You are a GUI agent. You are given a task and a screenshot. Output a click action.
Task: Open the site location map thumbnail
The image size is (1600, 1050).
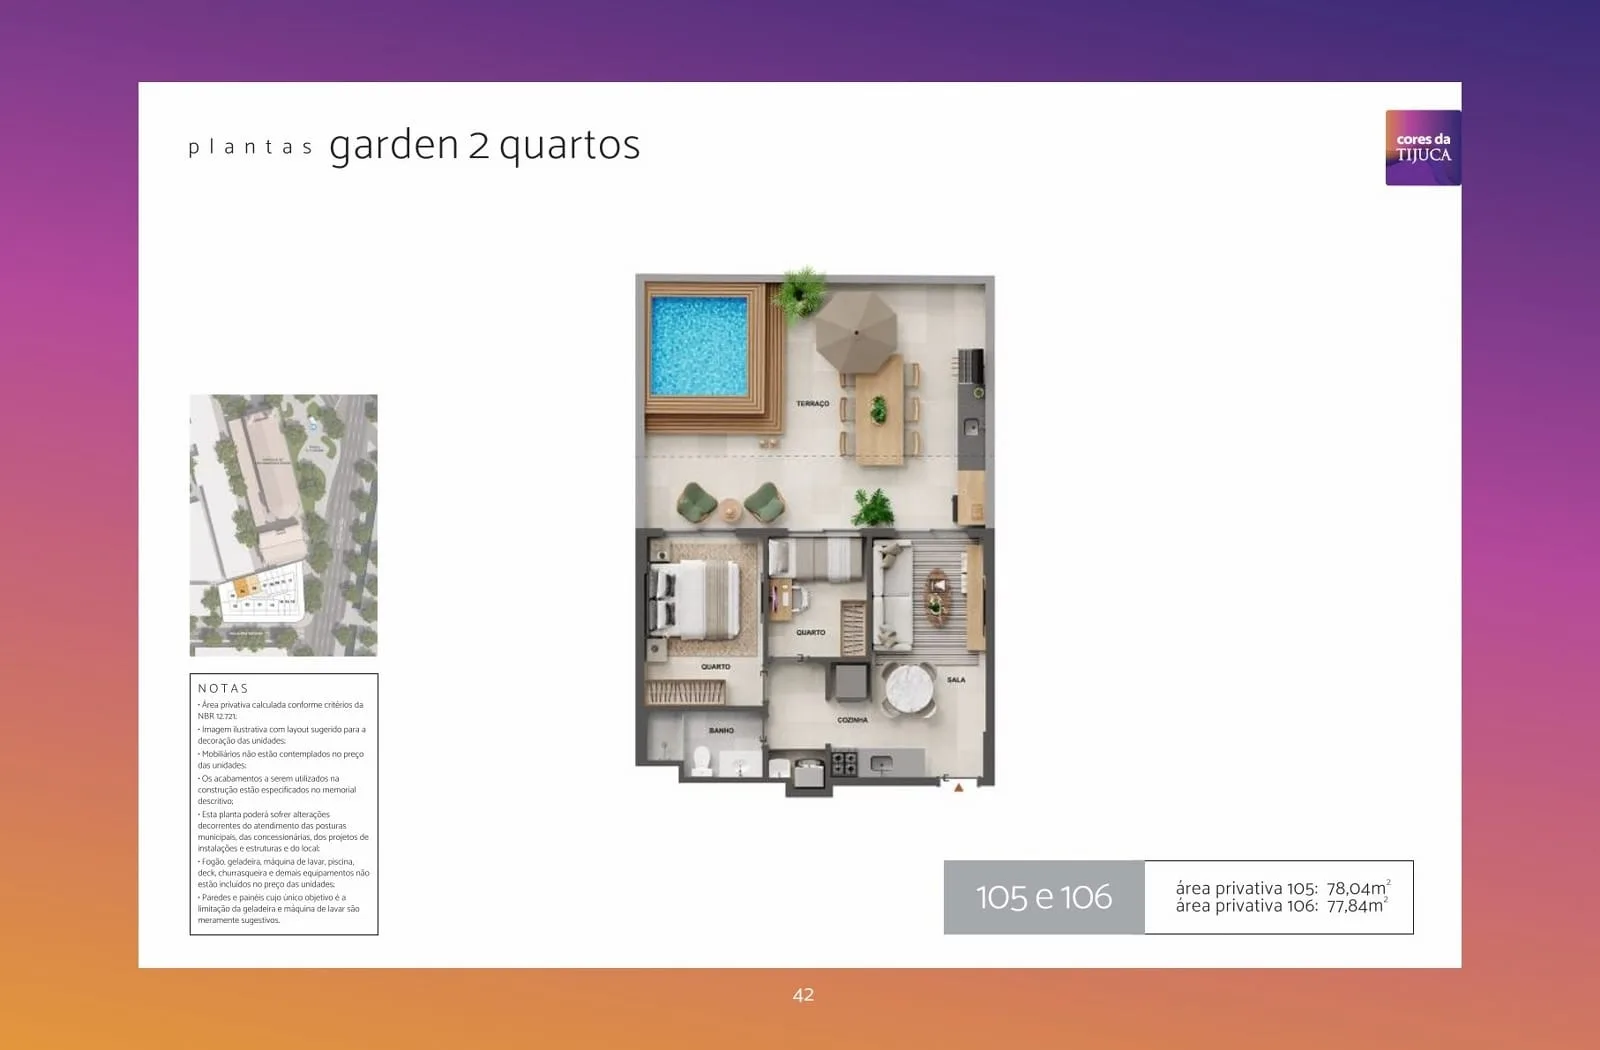point(284,525)
